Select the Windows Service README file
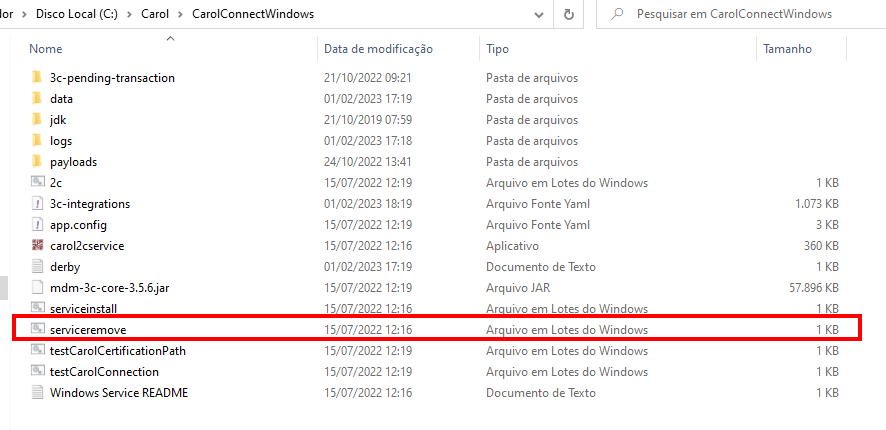The height and width of the screenshot is (430, 886). (x=118, y=393)
